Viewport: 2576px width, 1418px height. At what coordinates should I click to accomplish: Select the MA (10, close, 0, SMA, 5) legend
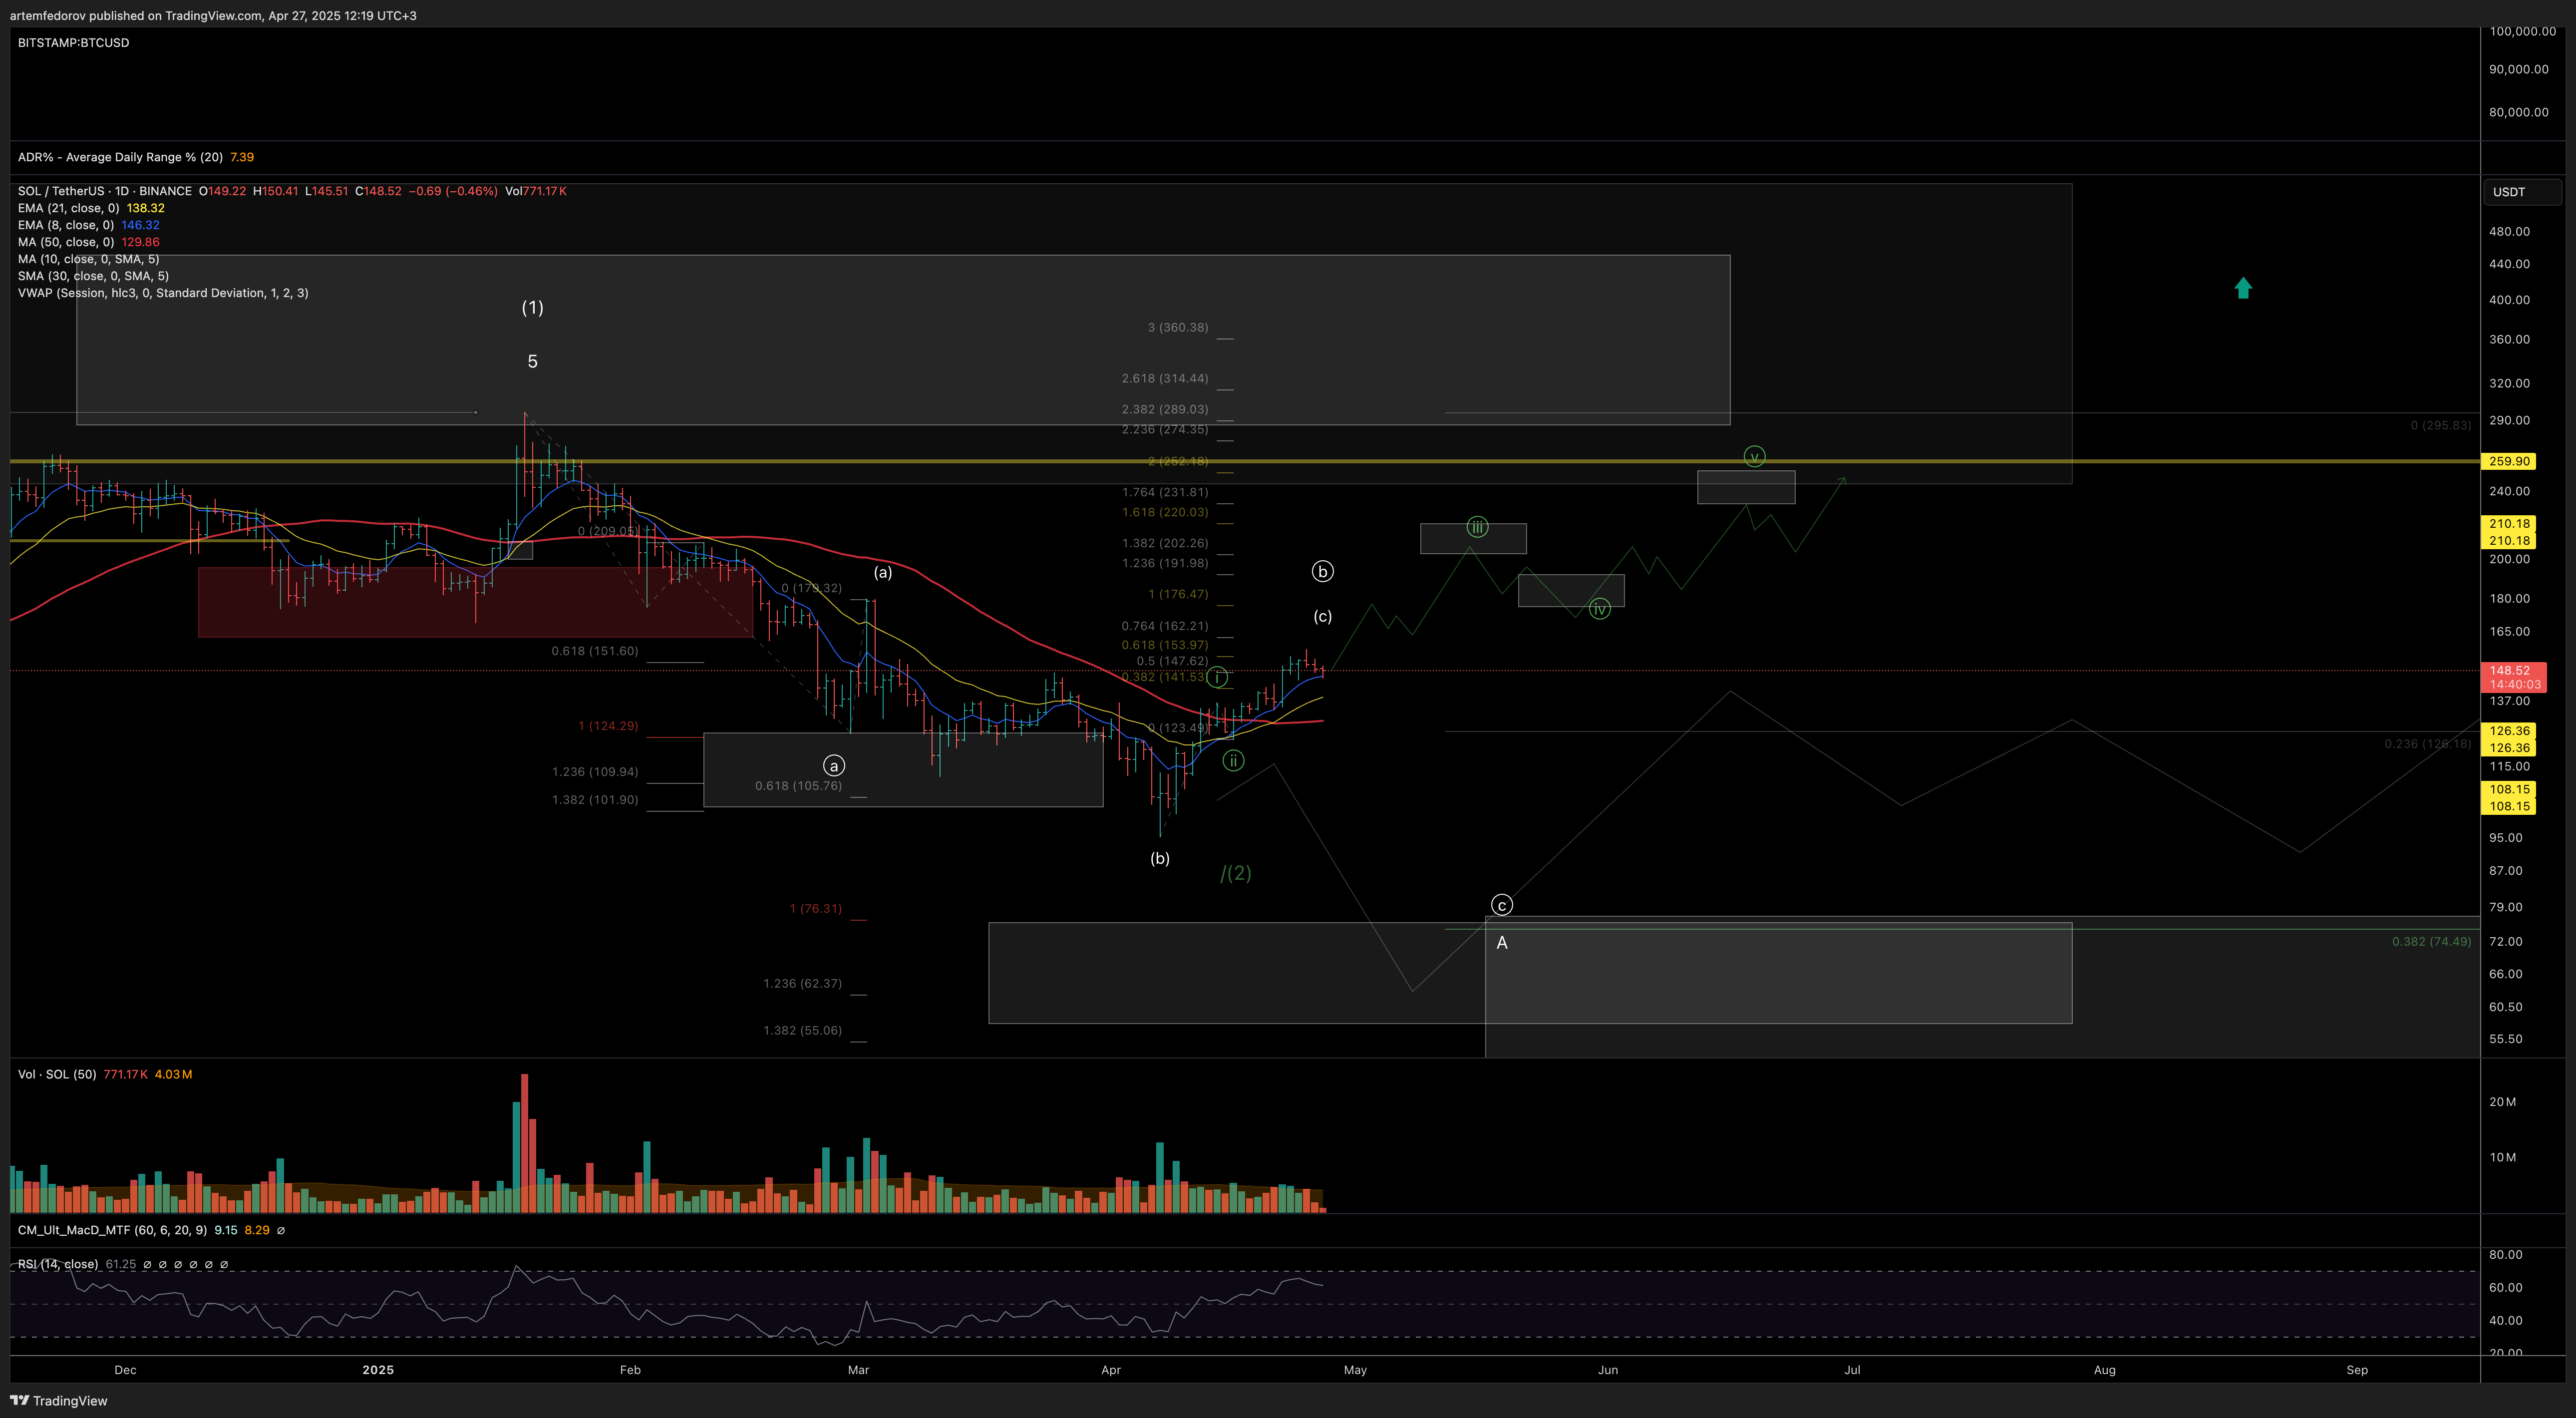pyautogui.click(x=88, y=259)
